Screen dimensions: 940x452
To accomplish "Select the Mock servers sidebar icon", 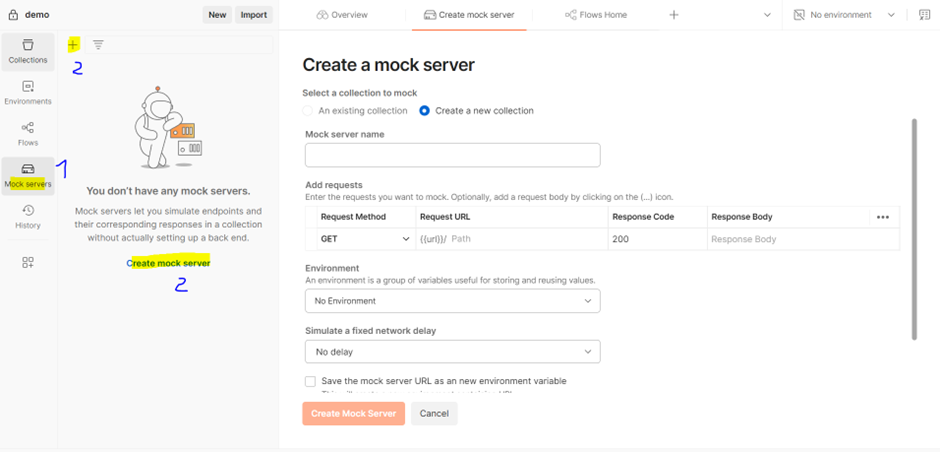I will coord(28,175).
